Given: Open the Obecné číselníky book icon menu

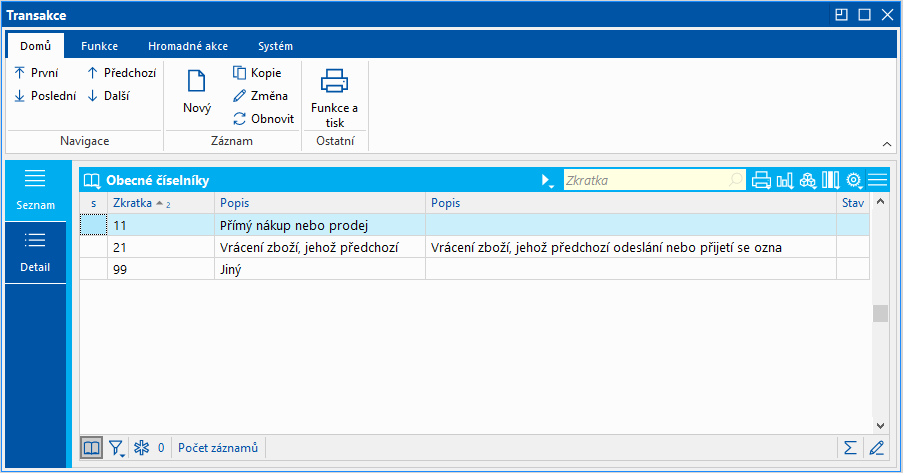Looking at the screenshot, I should (92, 181).
